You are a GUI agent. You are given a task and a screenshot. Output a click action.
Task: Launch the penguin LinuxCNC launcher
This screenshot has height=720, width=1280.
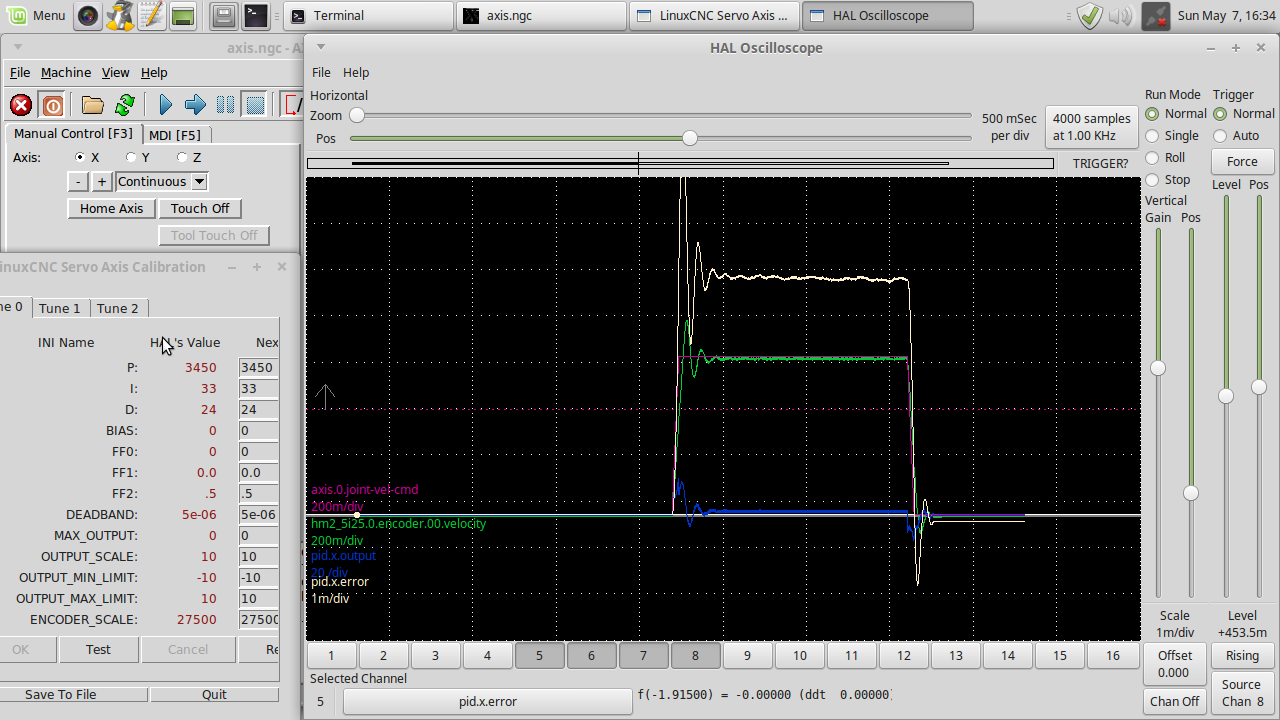tap(120, 15)
